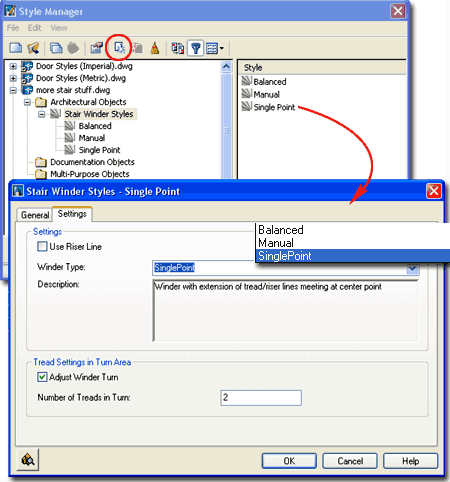Screen dimensions: 450x482
Task: Click the New Drawing toolbar icon
Action: [x=16, y=48]
